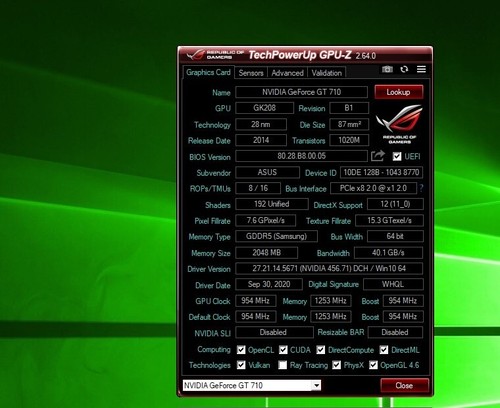Toggle the Vulkan checkbox
The width and height of the screenshot is (500, 408).
click(x=241, y=365)
